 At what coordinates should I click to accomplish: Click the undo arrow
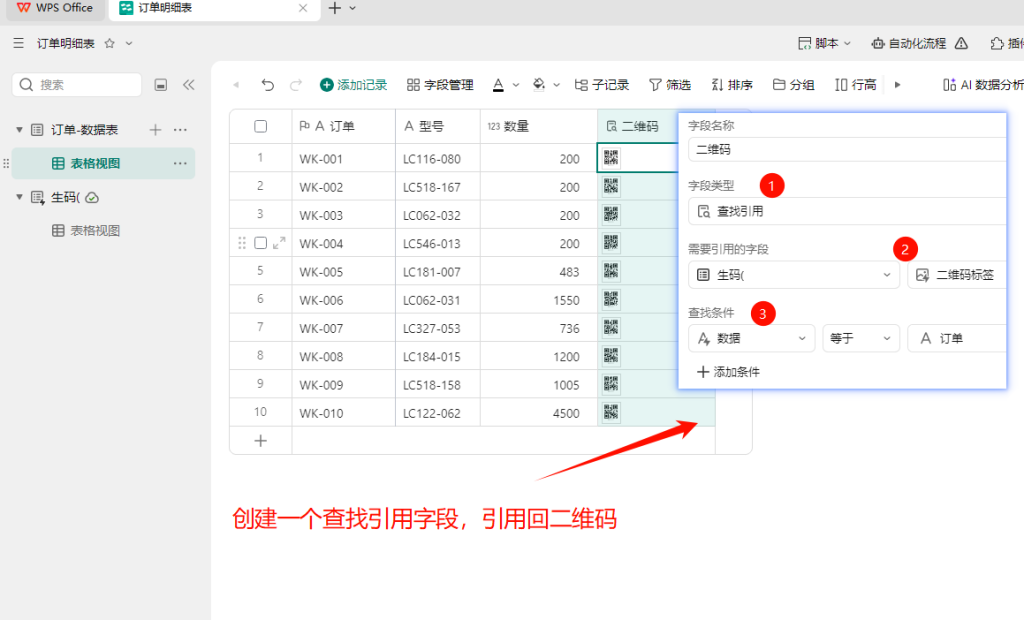pyautogui.click(x=268, y=85)
